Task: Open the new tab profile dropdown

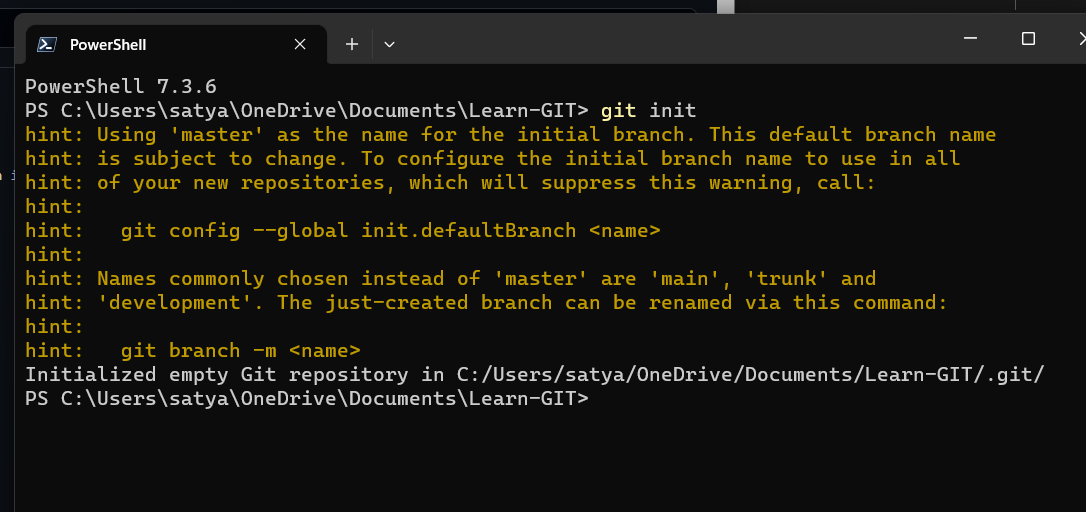Action: click(x=389, y=44)
